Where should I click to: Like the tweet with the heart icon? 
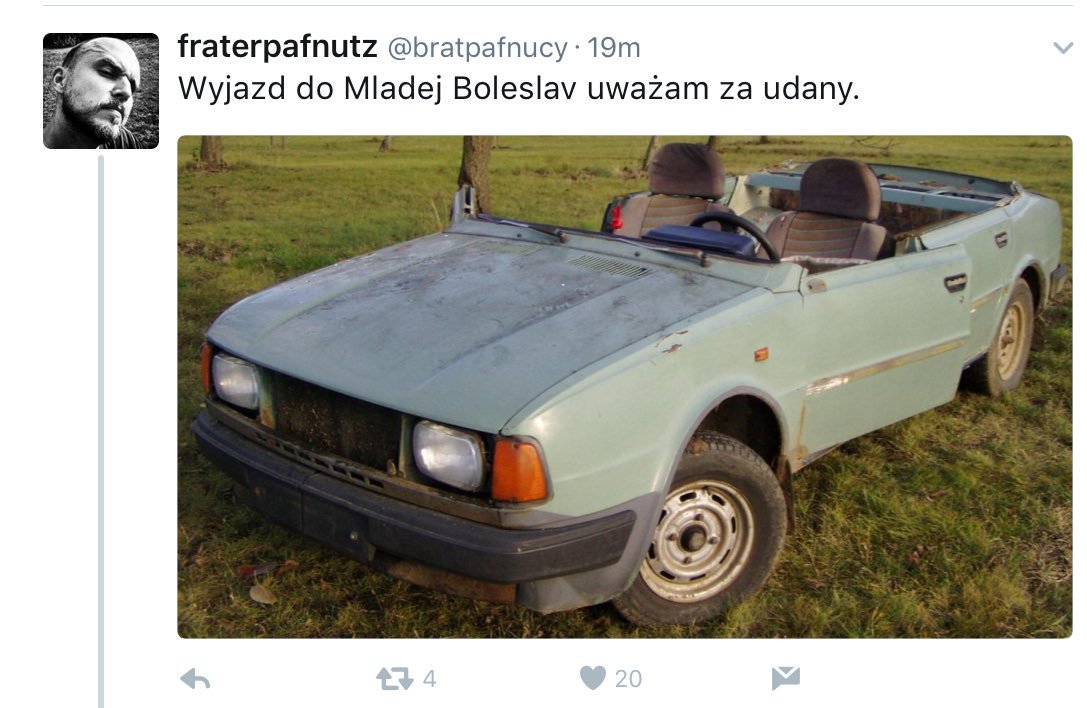[x=593, y=677]
